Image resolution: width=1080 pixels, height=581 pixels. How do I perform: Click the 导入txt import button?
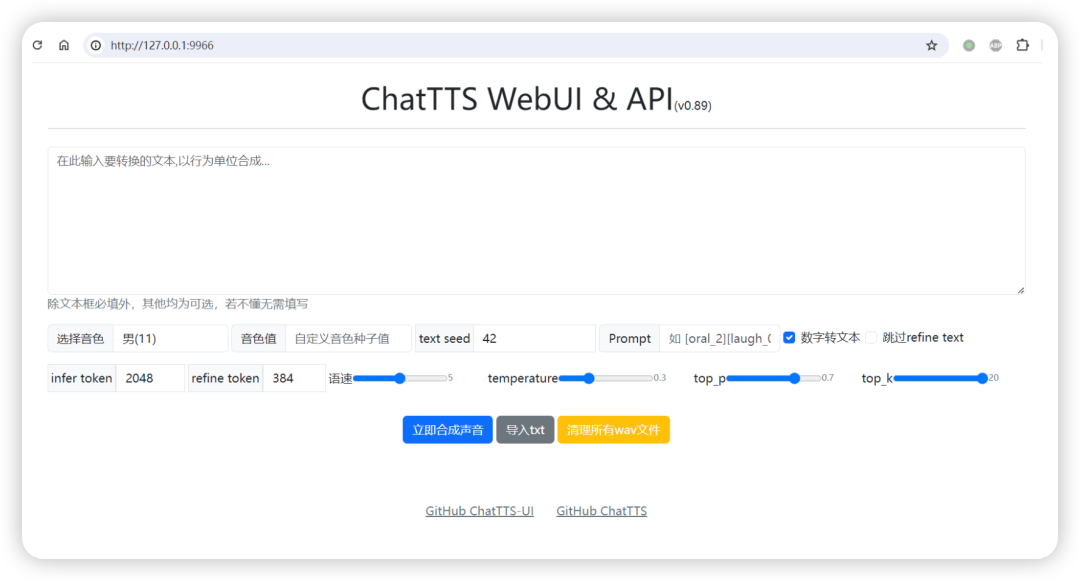(x=525, y=430)
